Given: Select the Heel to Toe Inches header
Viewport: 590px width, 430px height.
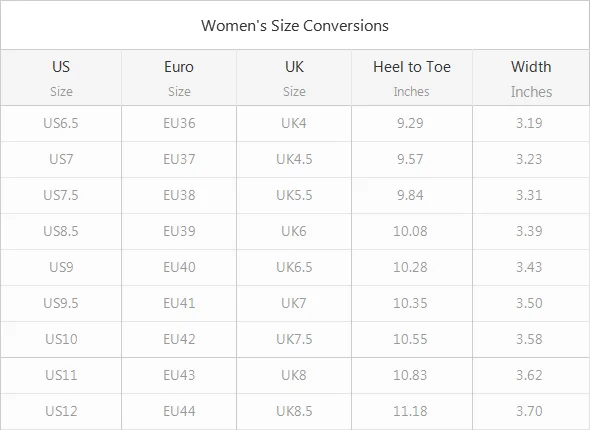Looking at the screenshot, I should pos(412,78).
